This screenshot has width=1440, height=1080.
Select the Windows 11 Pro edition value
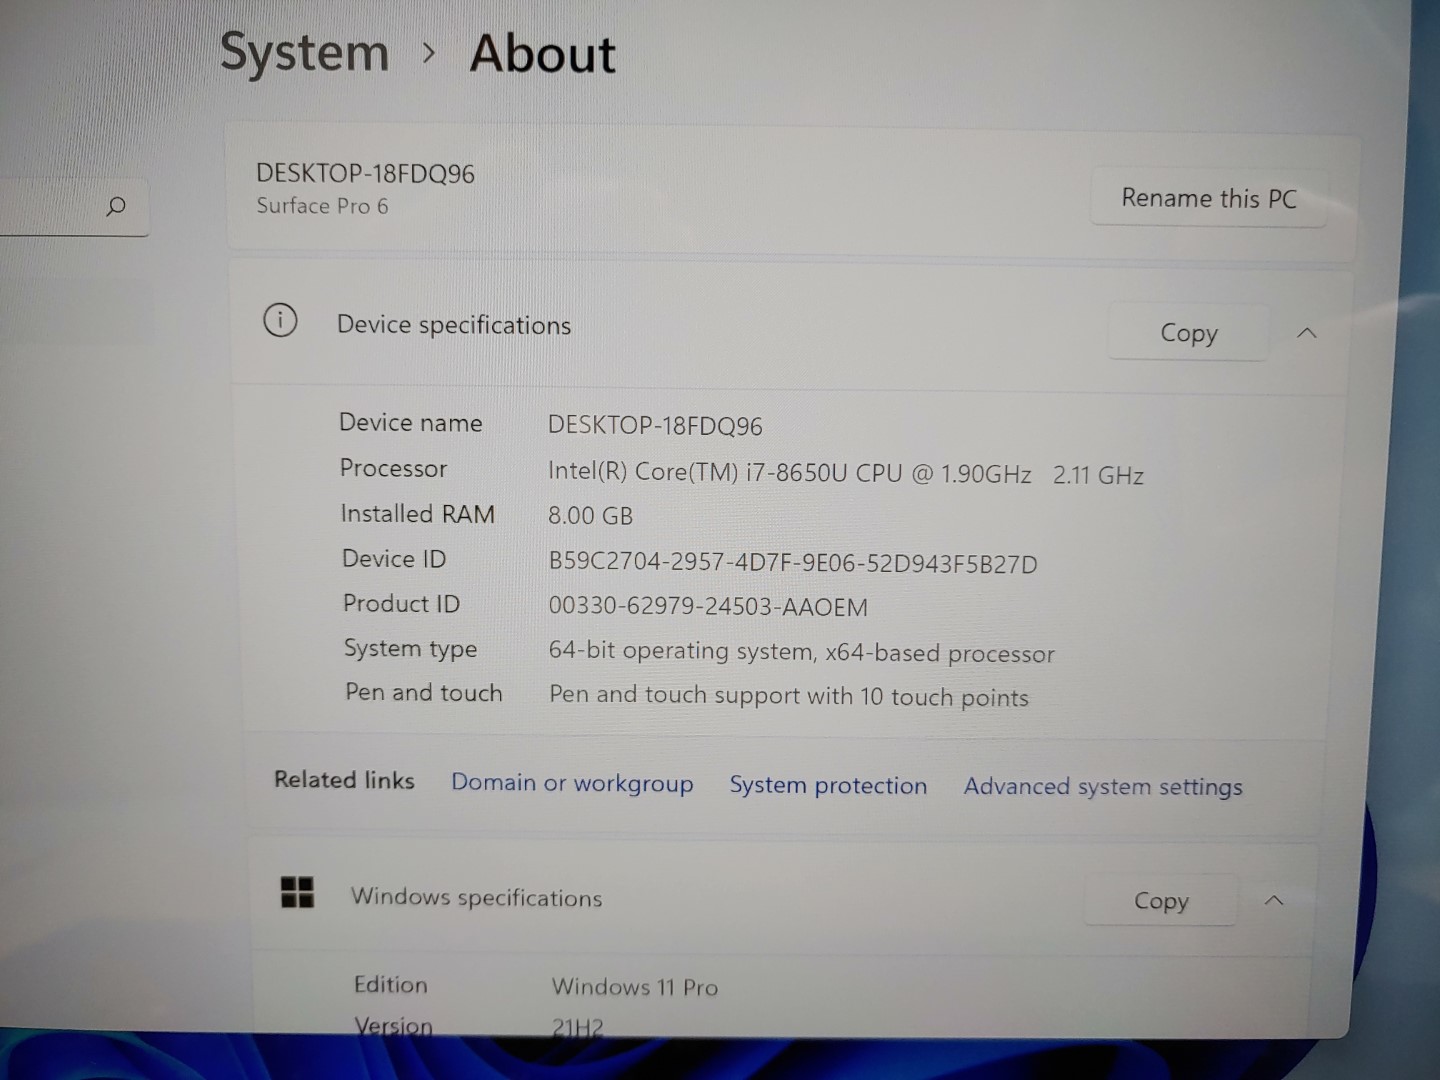635,987
